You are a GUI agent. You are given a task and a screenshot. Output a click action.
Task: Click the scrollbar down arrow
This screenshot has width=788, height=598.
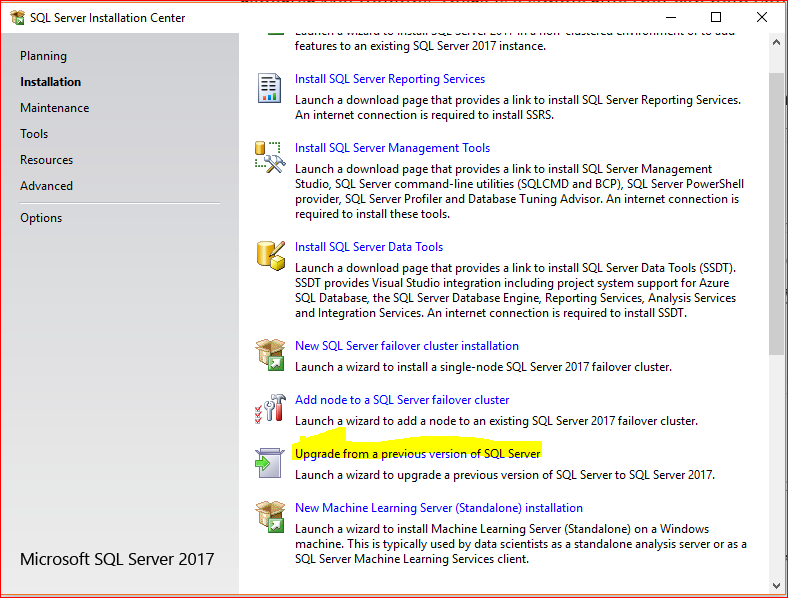(x=776, y=585)
